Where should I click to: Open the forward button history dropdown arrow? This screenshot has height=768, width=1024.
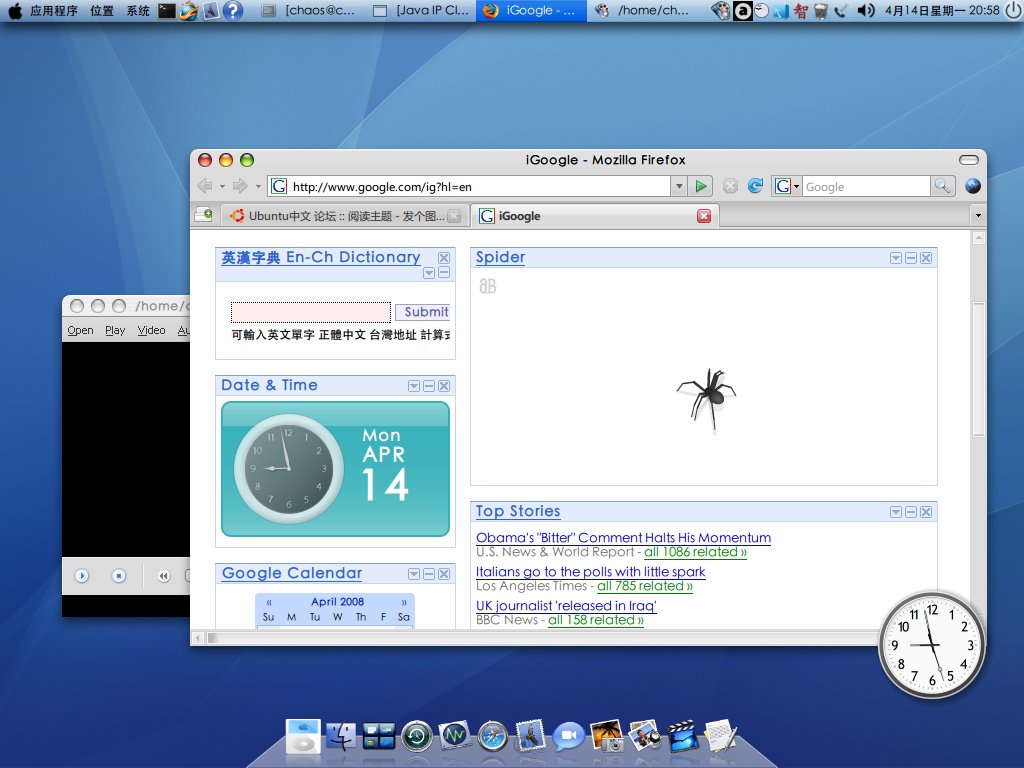click(x=257, y=187)
